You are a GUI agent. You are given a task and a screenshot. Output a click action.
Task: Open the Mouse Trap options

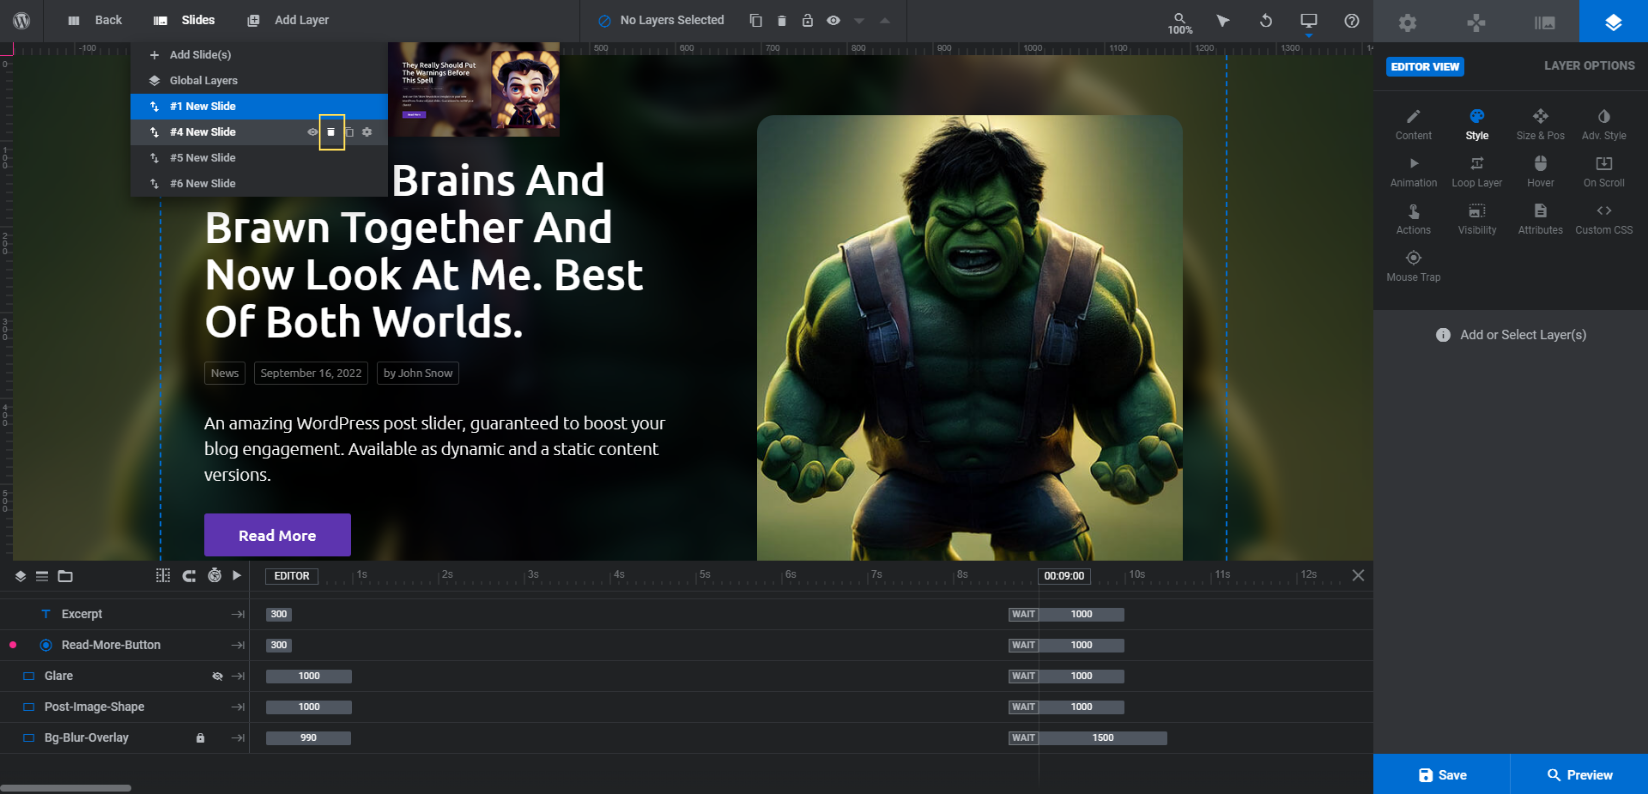(x=1413, y=266)
